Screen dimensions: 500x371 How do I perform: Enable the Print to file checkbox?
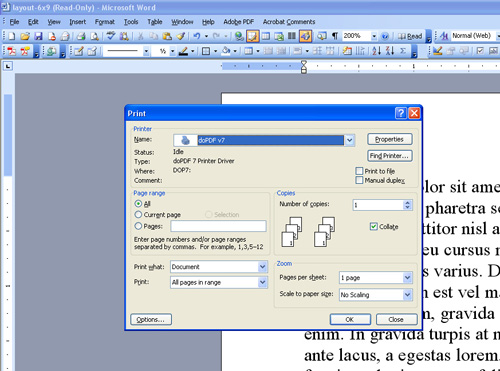point(359,171)
